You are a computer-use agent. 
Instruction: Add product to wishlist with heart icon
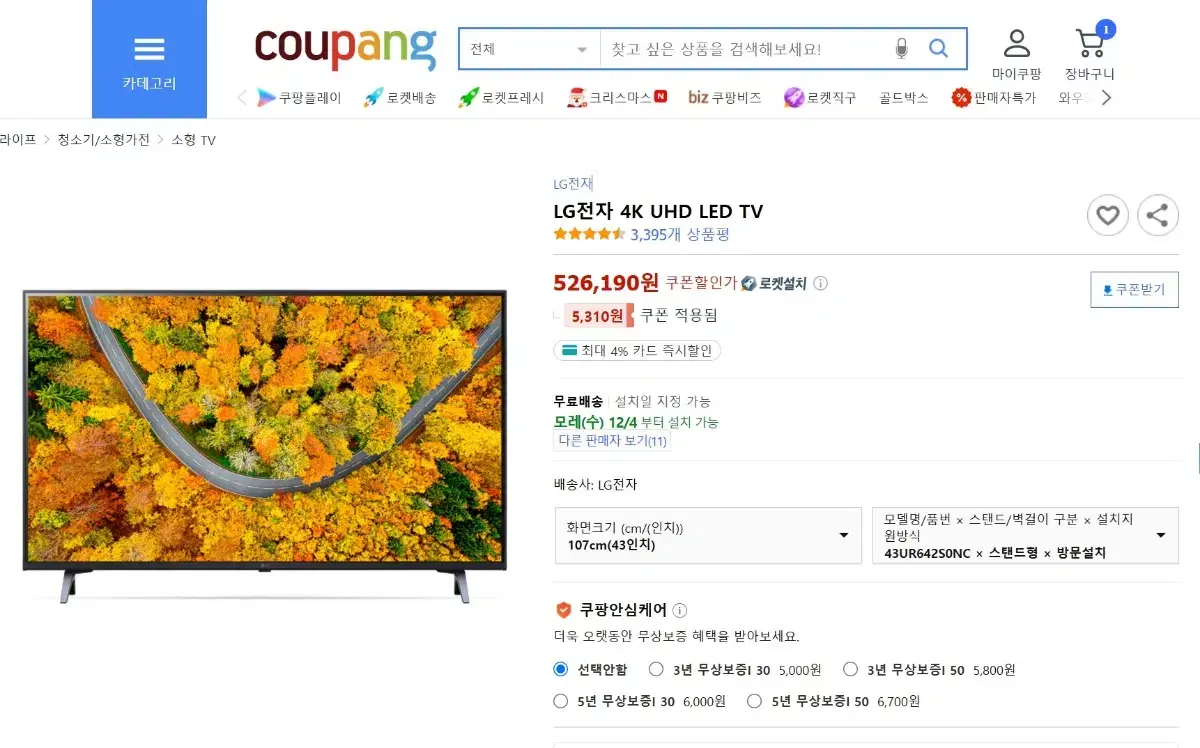pyautogui.click(x=1108, y=215)
